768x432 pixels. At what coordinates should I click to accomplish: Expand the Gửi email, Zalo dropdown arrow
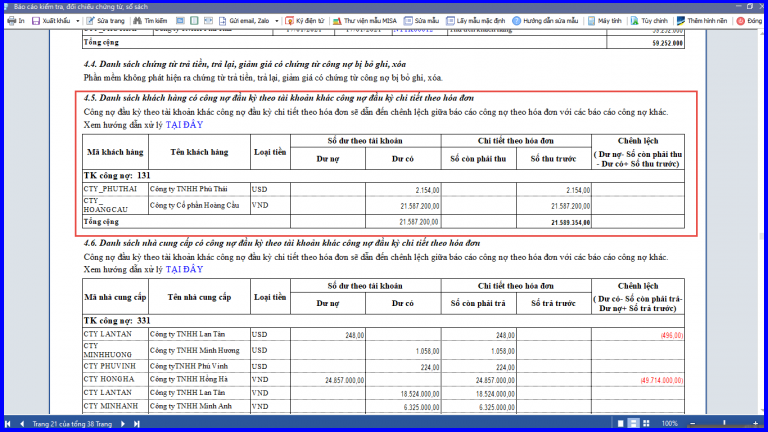pyautogui.click(x=277, y=21)
